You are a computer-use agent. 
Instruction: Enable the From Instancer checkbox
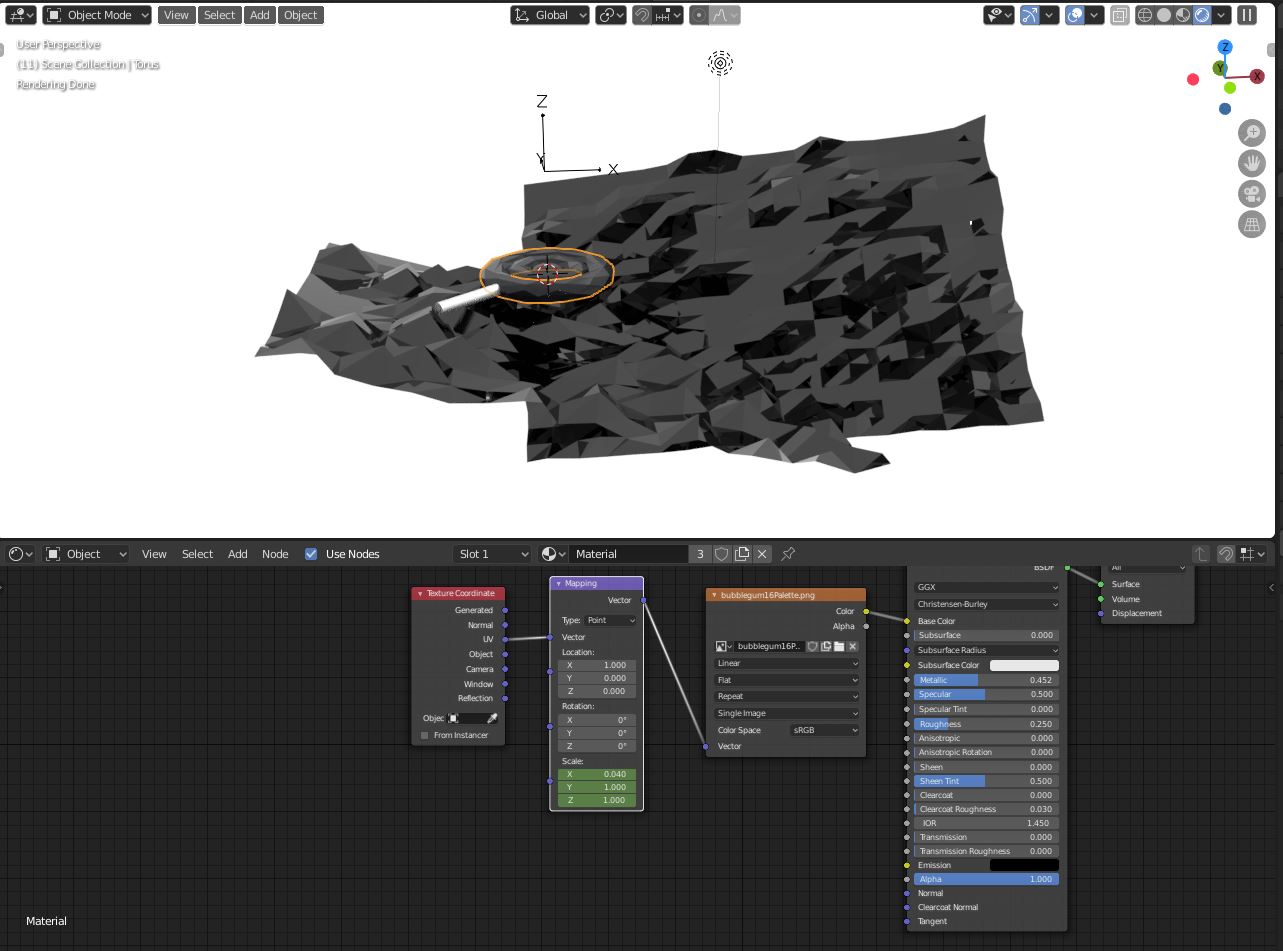(425, 735)
